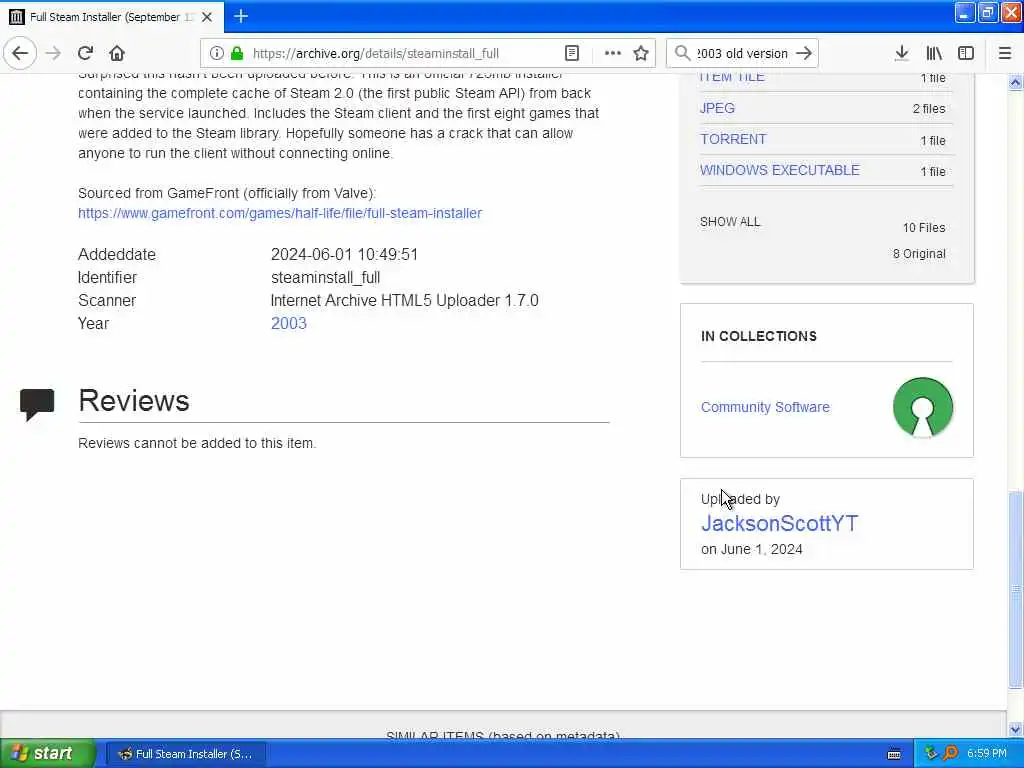Open the downloads panel

coord(901,53)
